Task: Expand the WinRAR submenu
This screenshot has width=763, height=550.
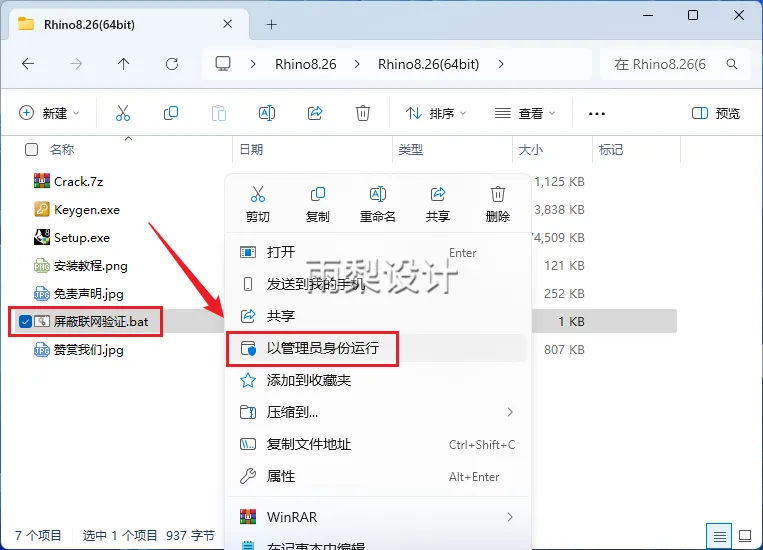Action: [510, 517]
